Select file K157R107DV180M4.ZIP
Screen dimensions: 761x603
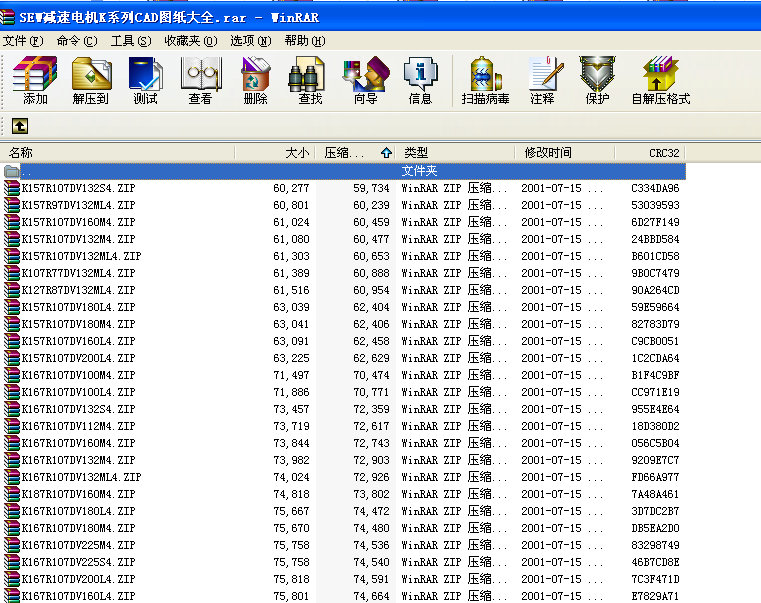(x=79, y=324)
